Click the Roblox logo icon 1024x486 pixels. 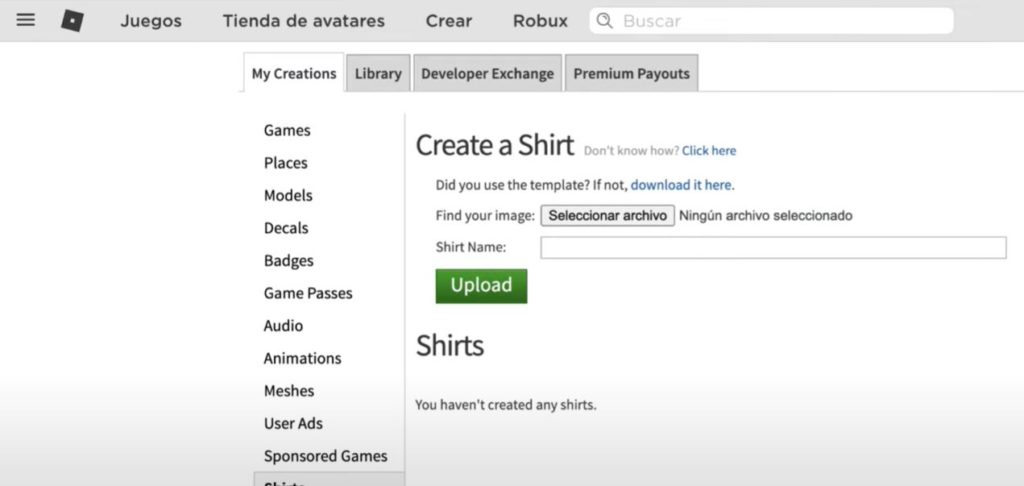pyautogui.click(x=72, y=21)
